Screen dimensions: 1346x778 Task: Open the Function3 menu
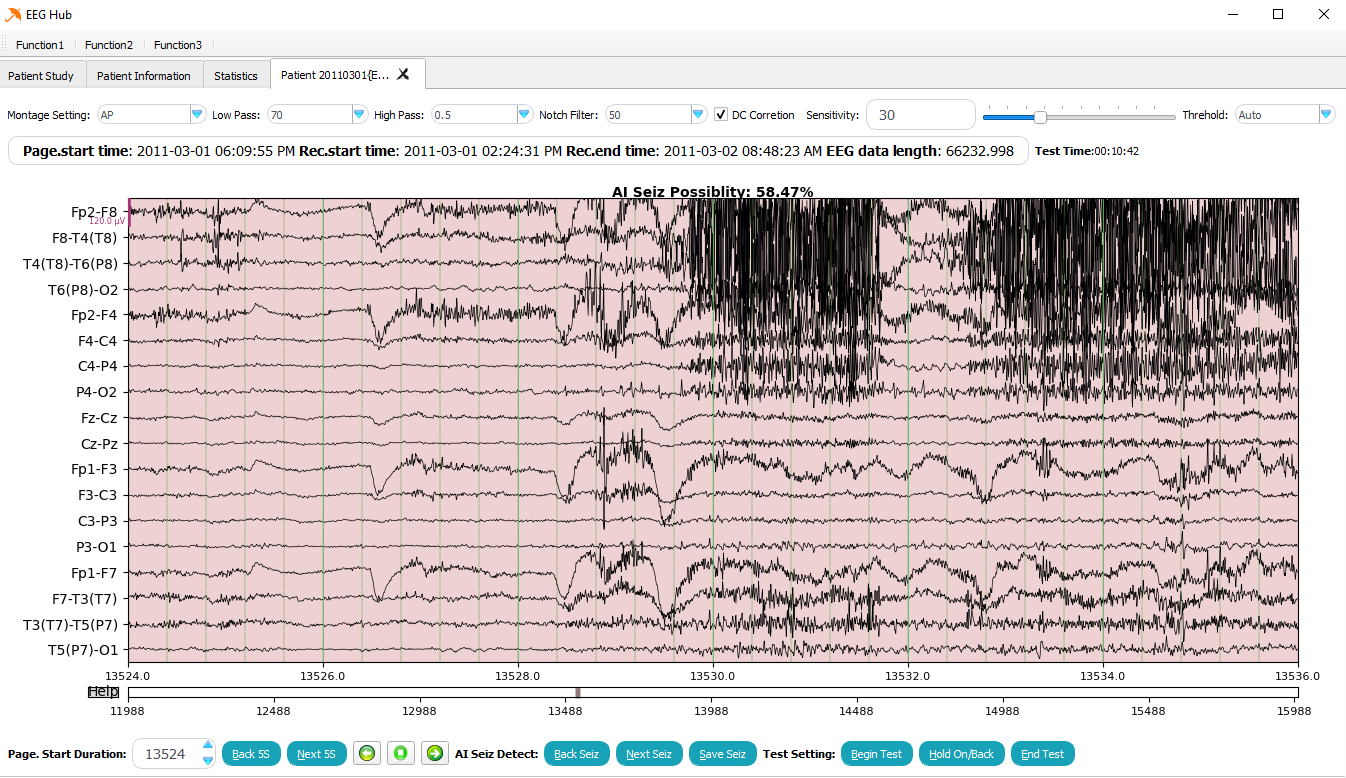click(x=178, y=45)
